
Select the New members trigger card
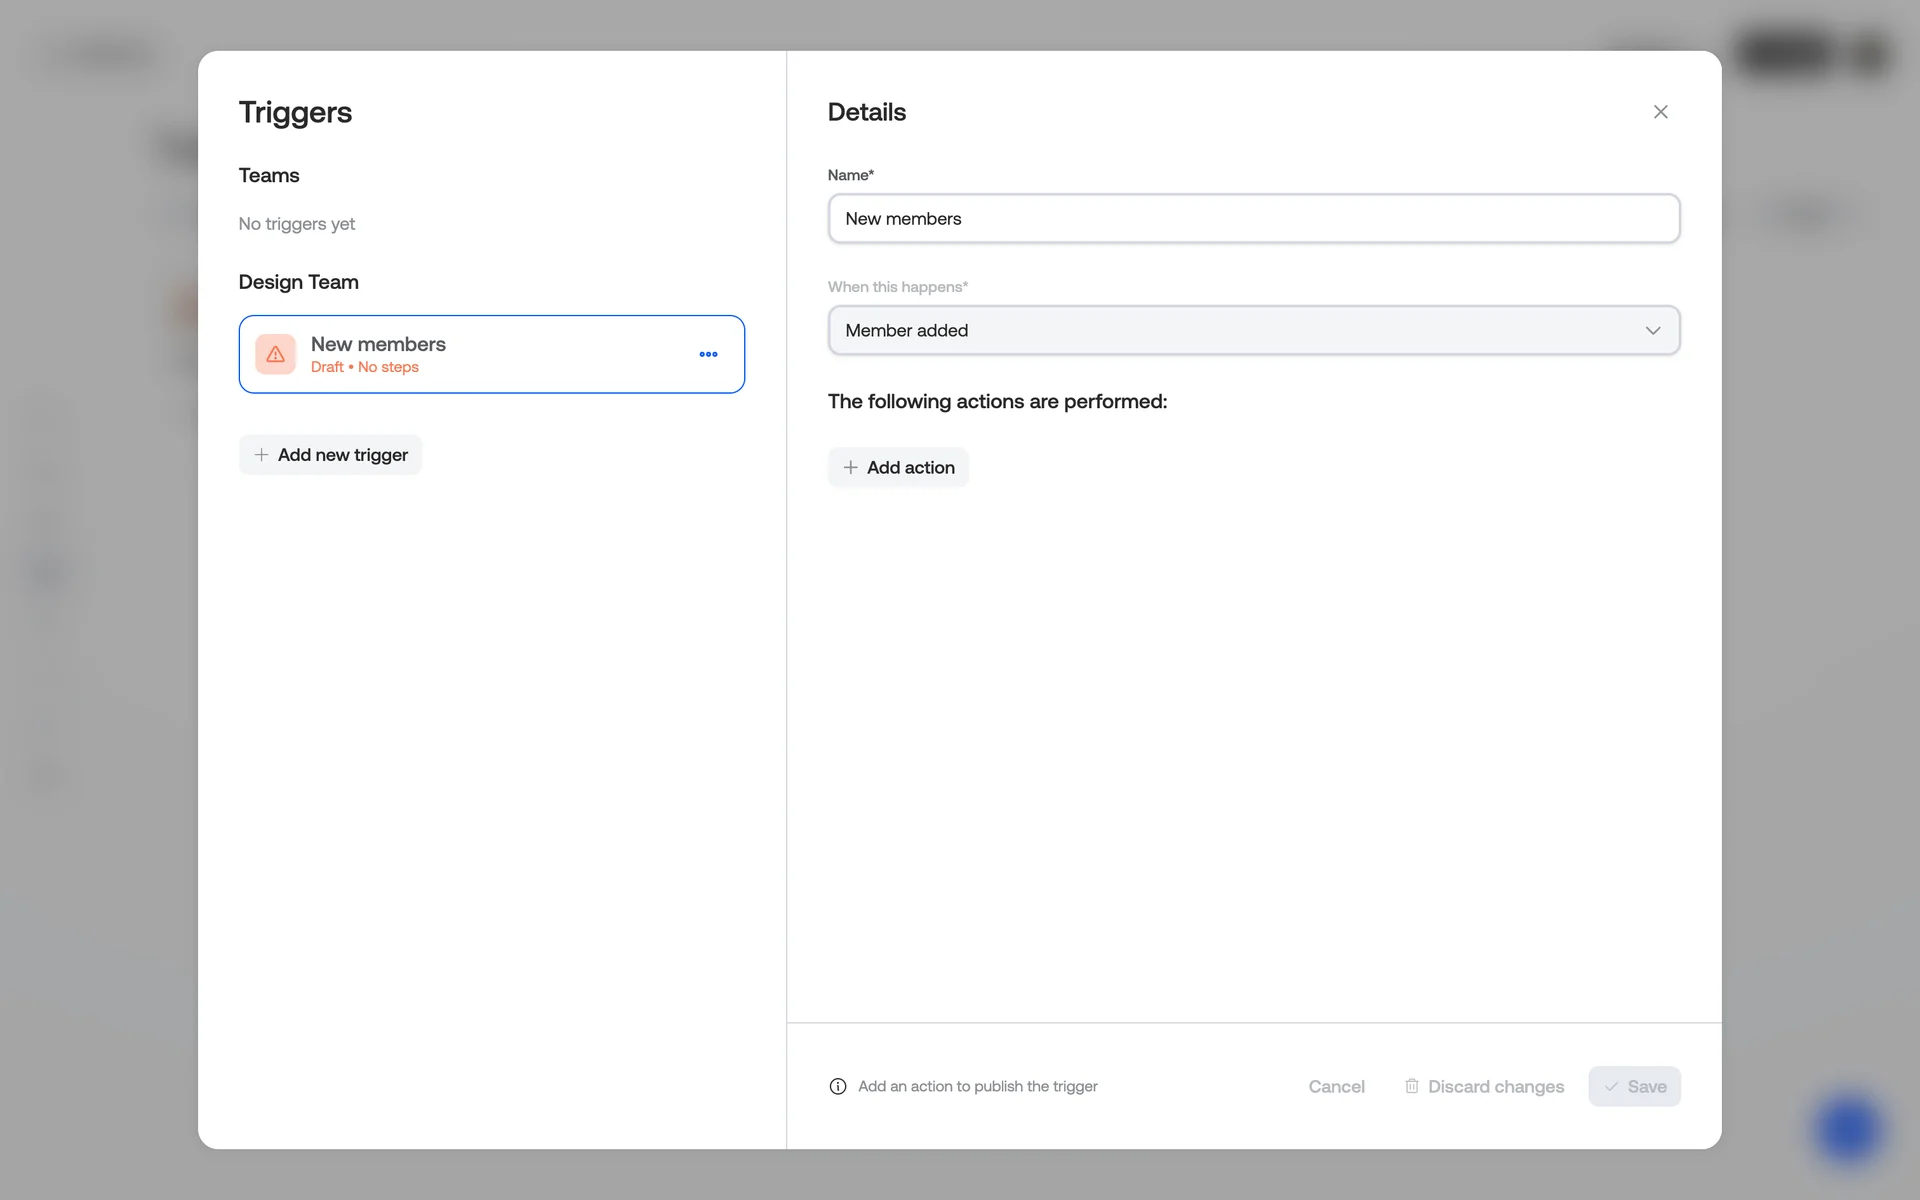tap(500, 354)
